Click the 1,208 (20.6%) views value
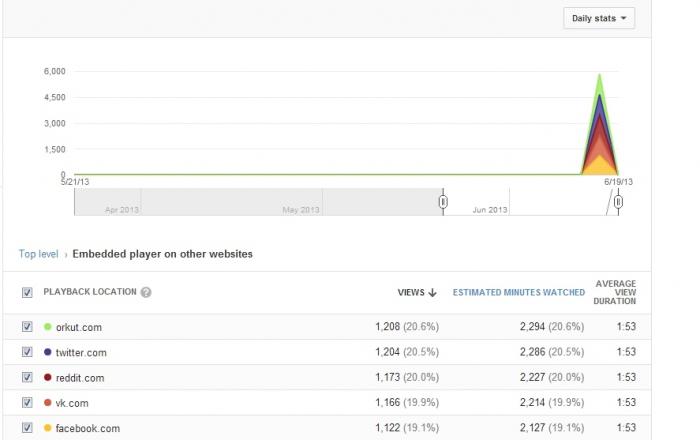Viewport: 700px width, 440px height. tap(407, 327)
